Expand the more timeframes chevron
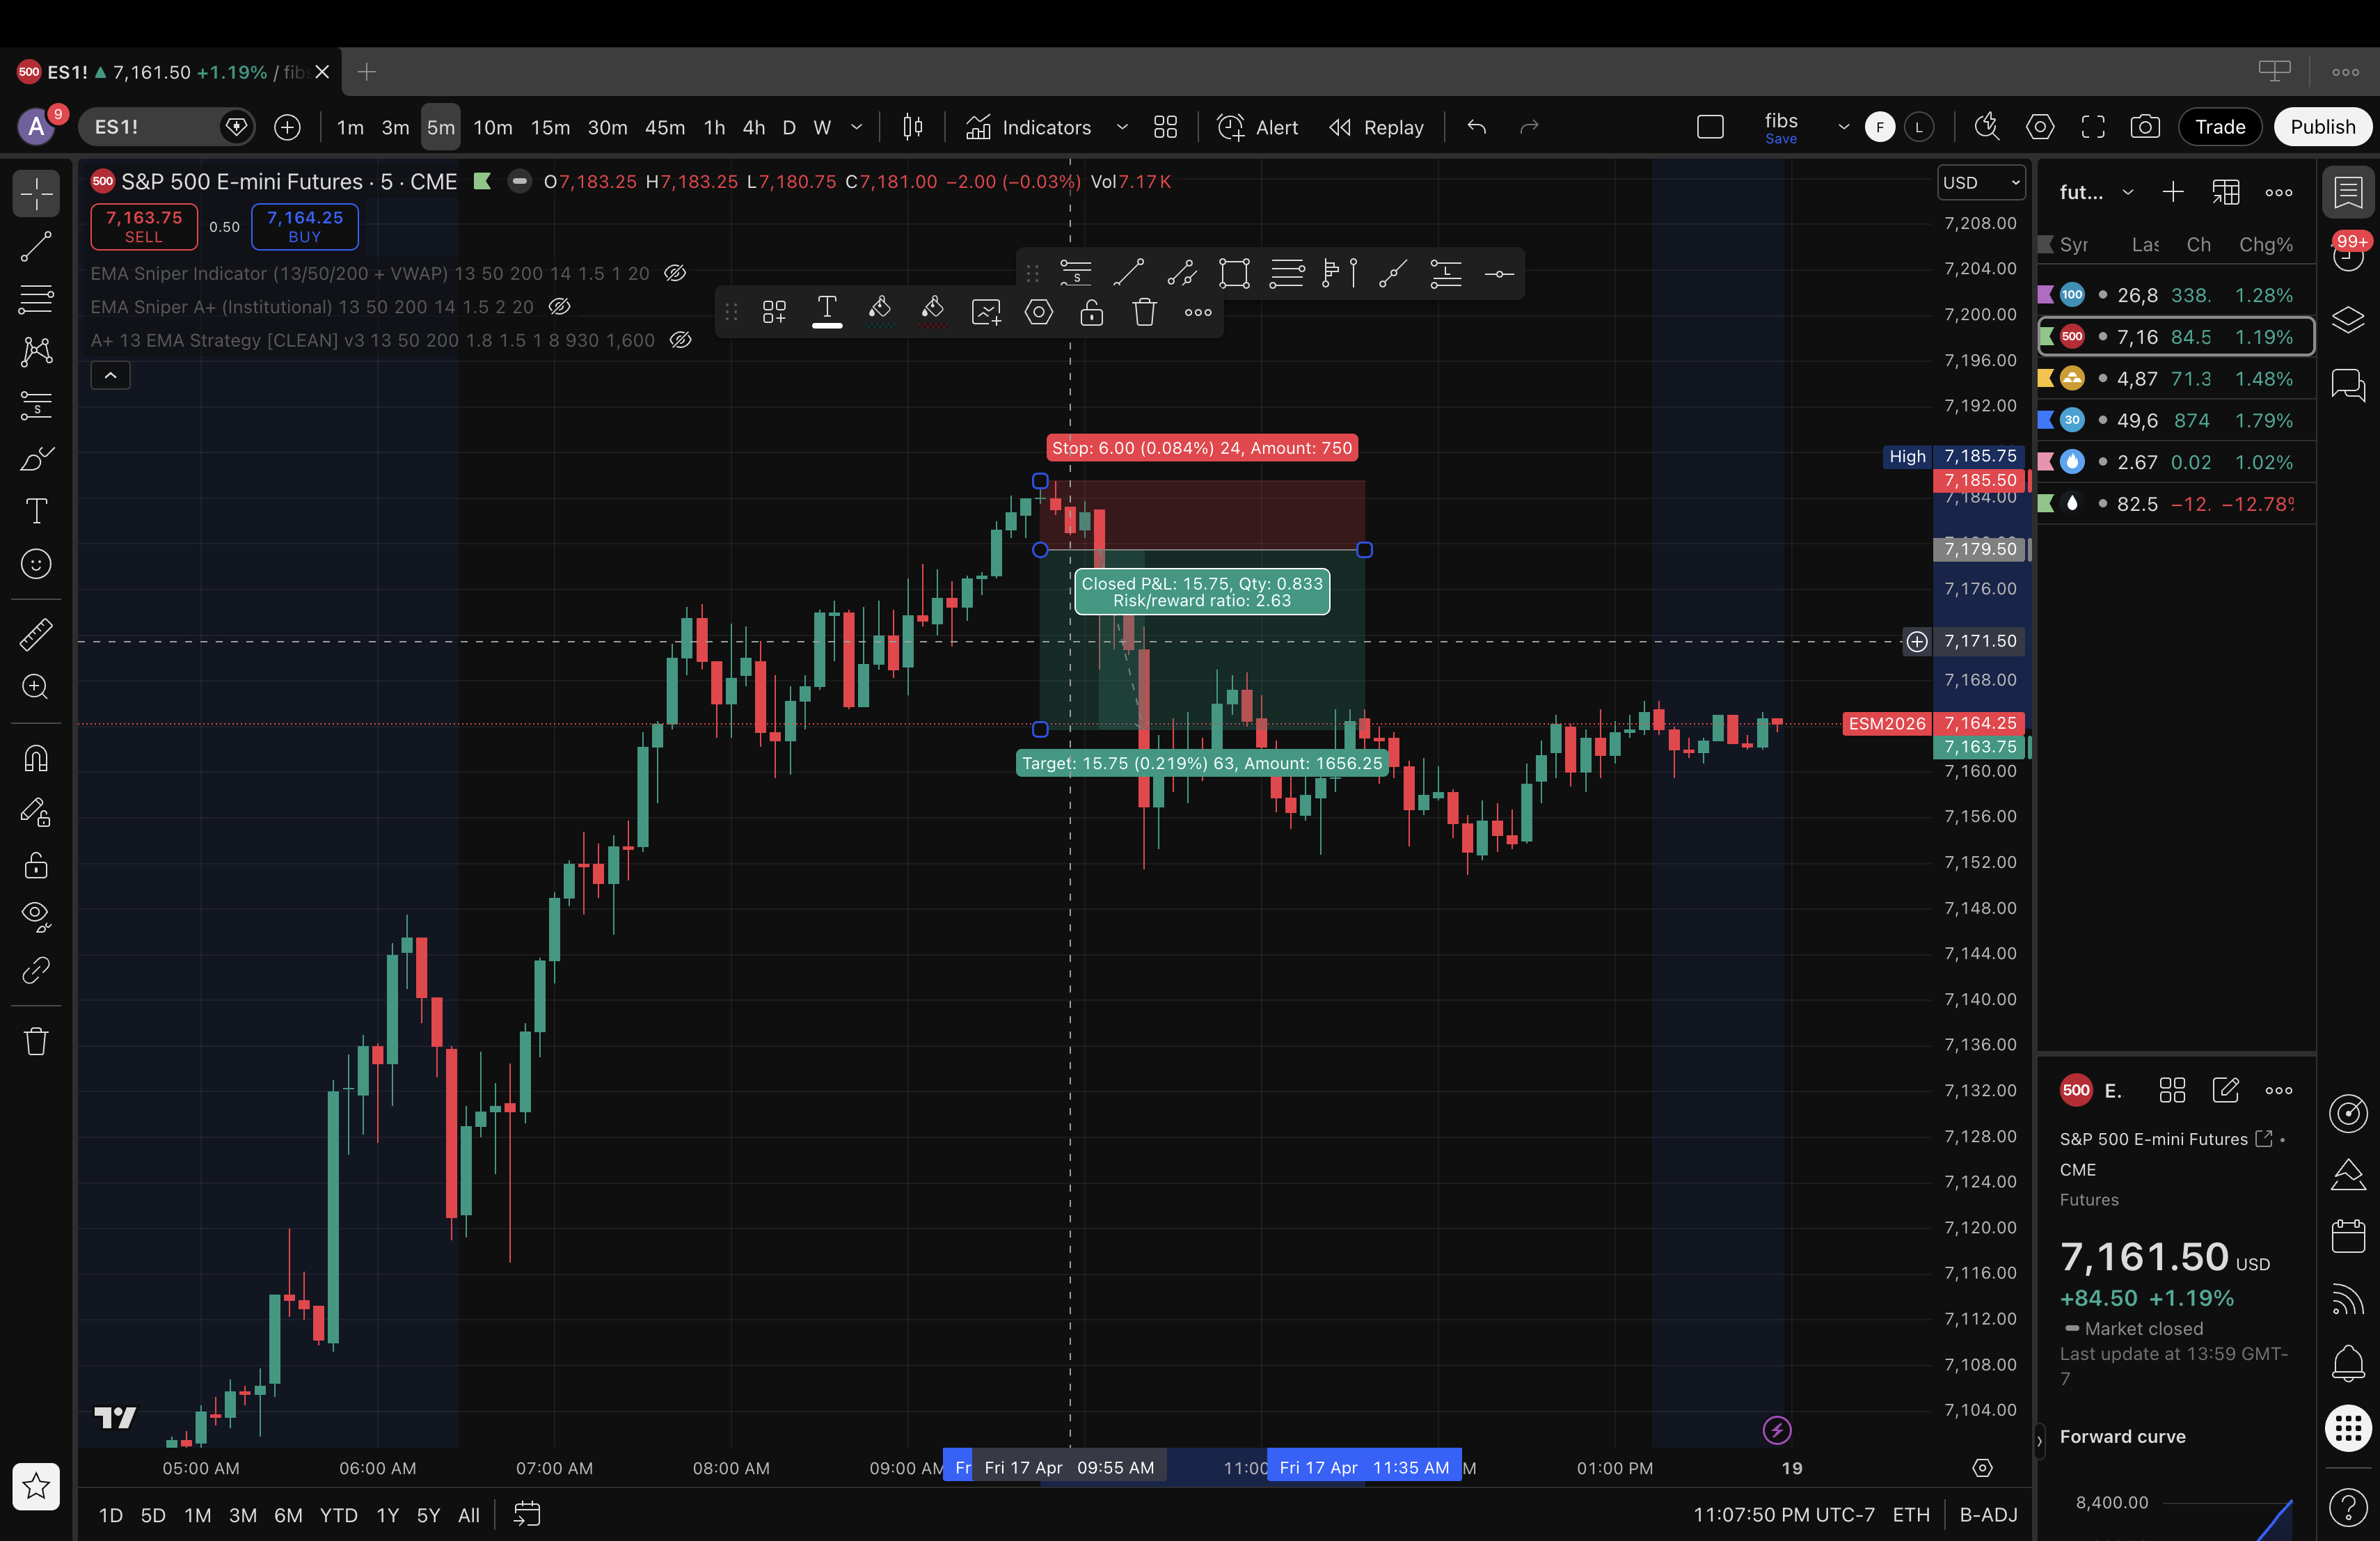The width and height of the screenshot is (2380, 1541). 856,127
